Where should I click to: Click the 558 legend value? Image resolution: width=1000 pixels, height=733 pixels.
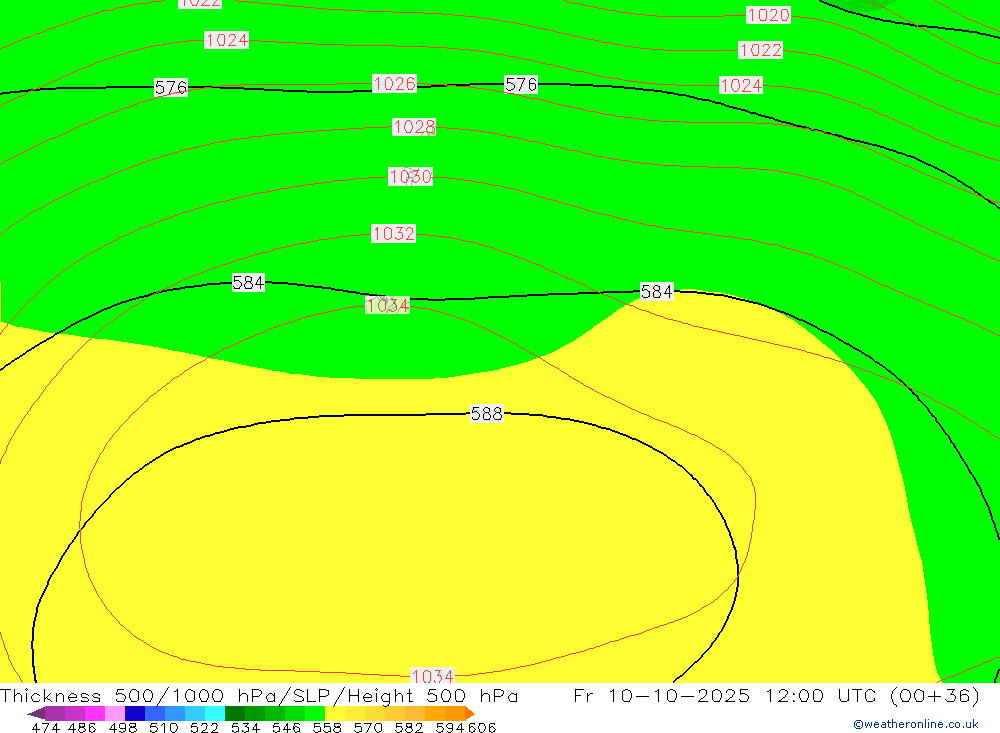click(x=327, y=727)
